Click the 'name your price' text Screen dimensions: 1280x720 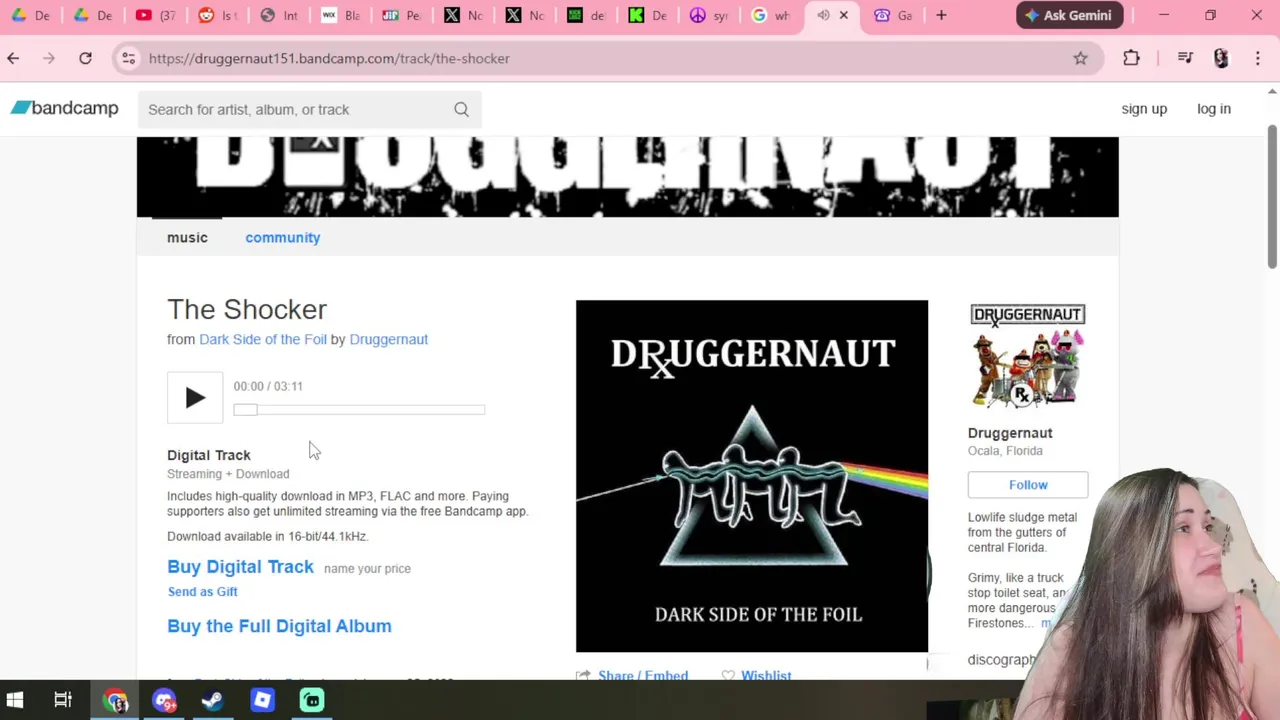coord(367,568)
